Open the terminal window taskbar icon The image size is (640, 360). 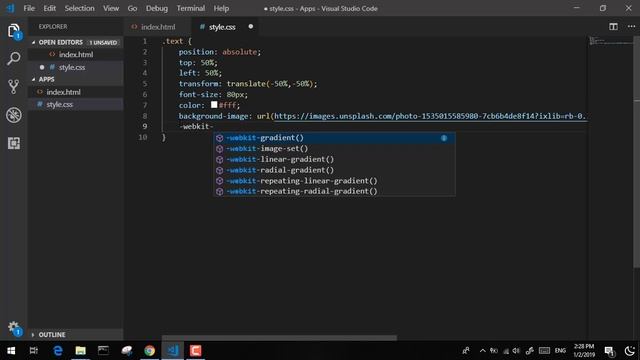pyautogui.click(x=103, y=351)
